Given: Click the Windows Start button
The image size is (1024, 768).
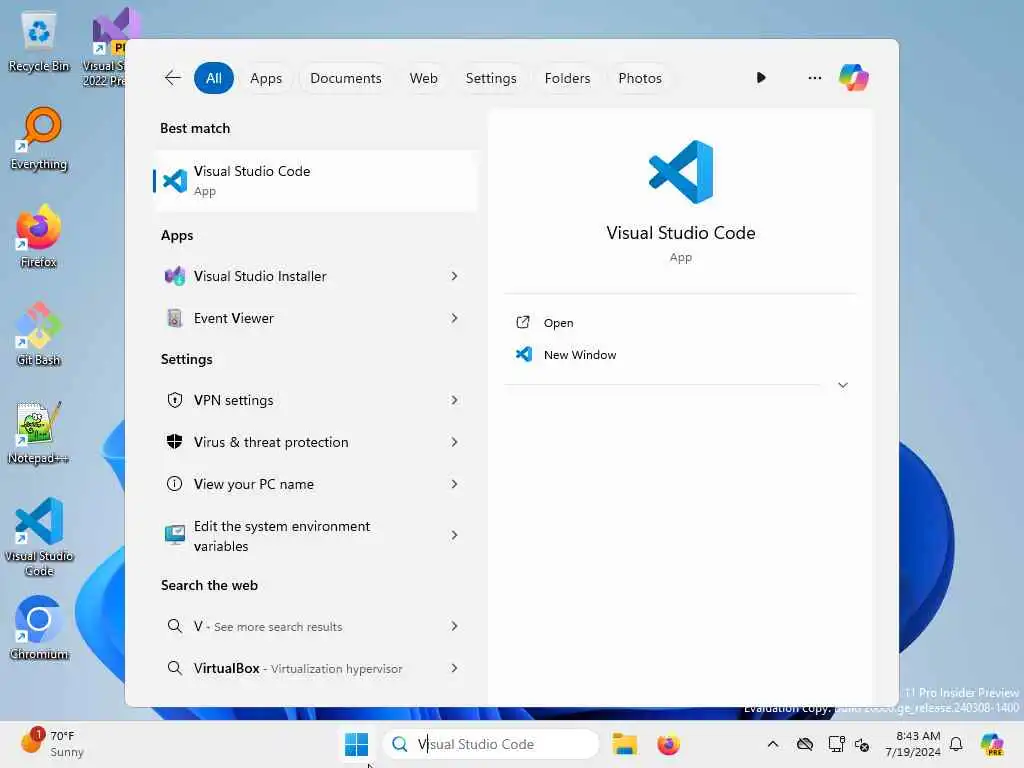Looking at the screenshot, I should point(357,744).
